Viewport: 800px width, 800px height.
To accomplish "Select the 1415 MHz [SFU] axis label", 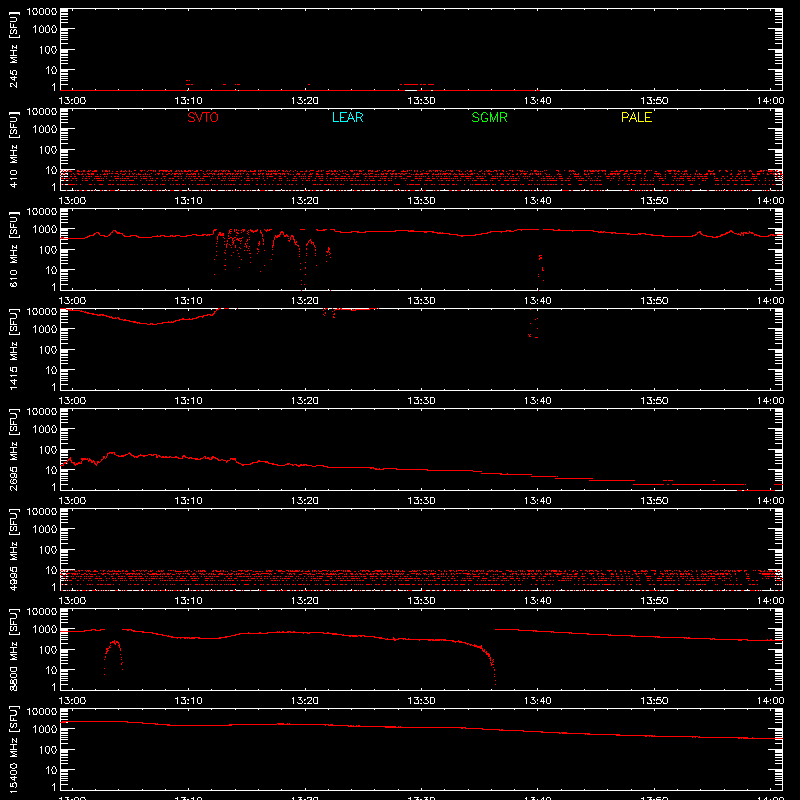I will (x=13, y=350).
